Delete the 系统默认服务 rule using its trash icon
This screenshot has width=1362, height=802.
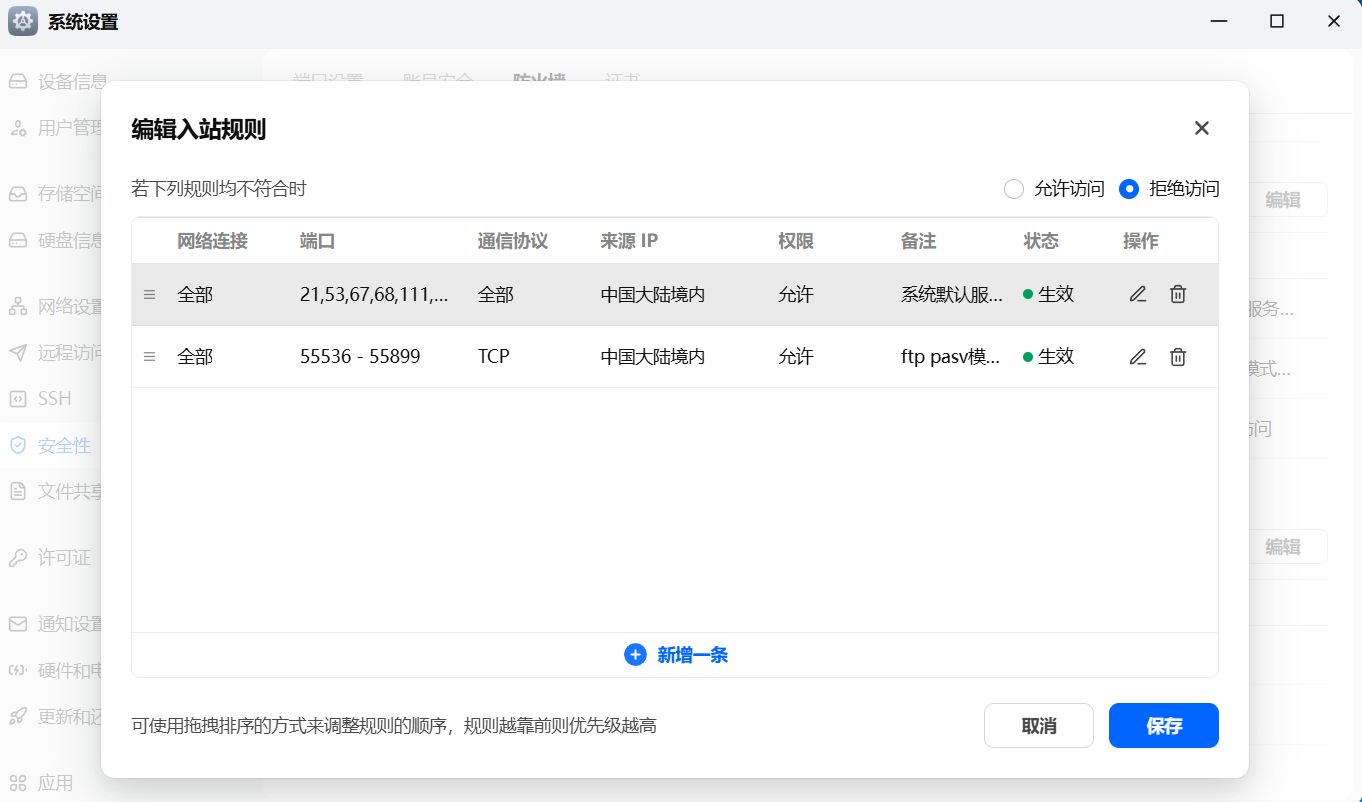tap(1177, 294)
